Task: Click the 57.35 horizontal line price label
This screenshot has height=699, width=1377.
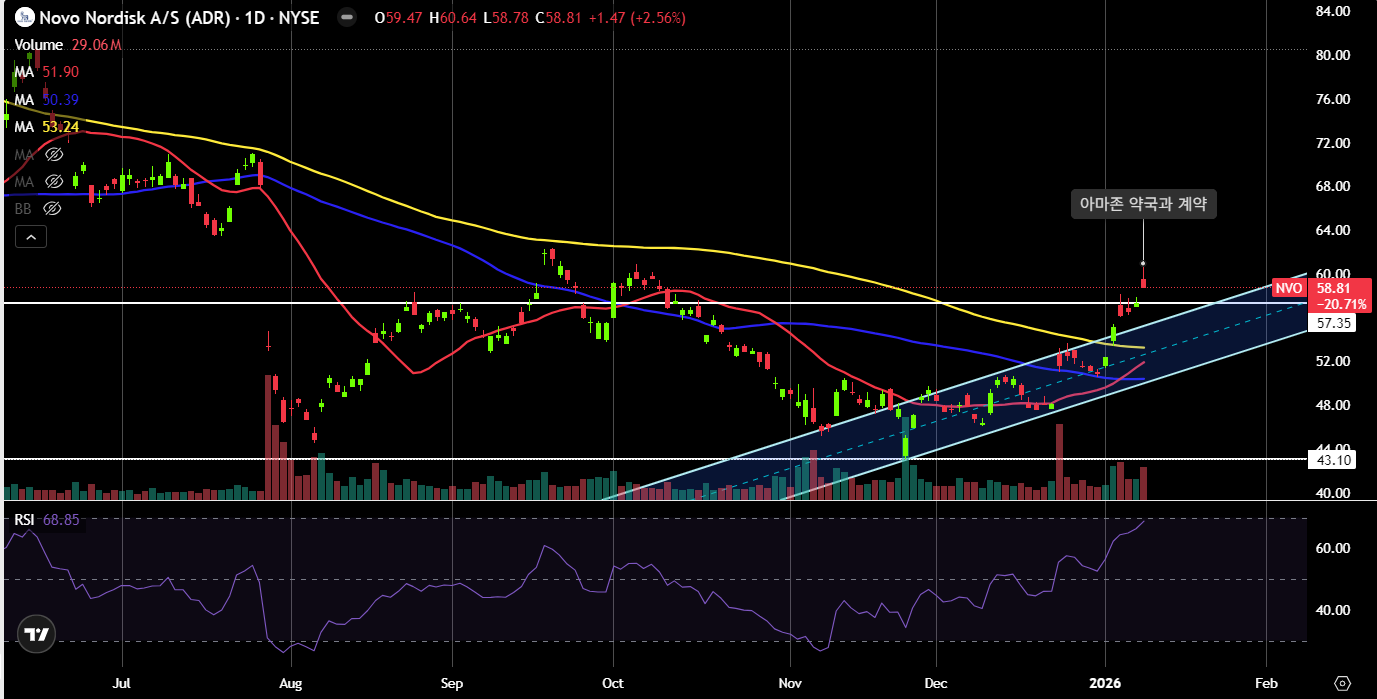Action: [1334, 323]
